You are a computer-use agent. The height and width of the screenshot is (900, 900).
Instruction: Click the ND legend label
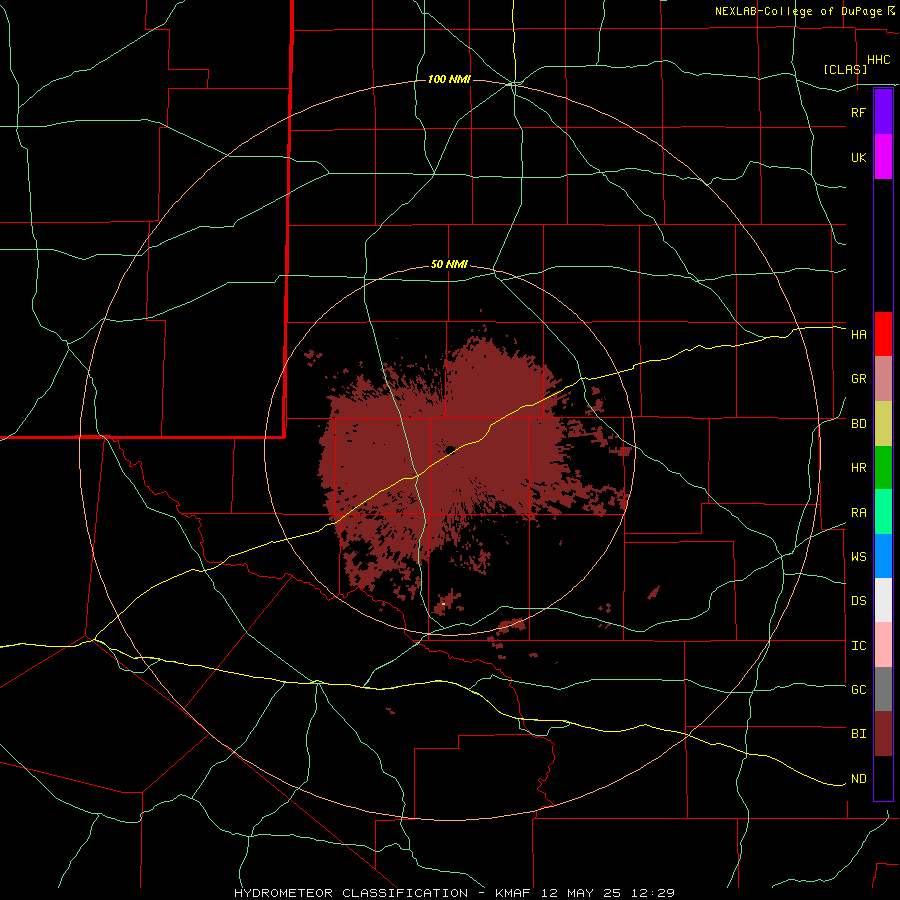point(858,779)
